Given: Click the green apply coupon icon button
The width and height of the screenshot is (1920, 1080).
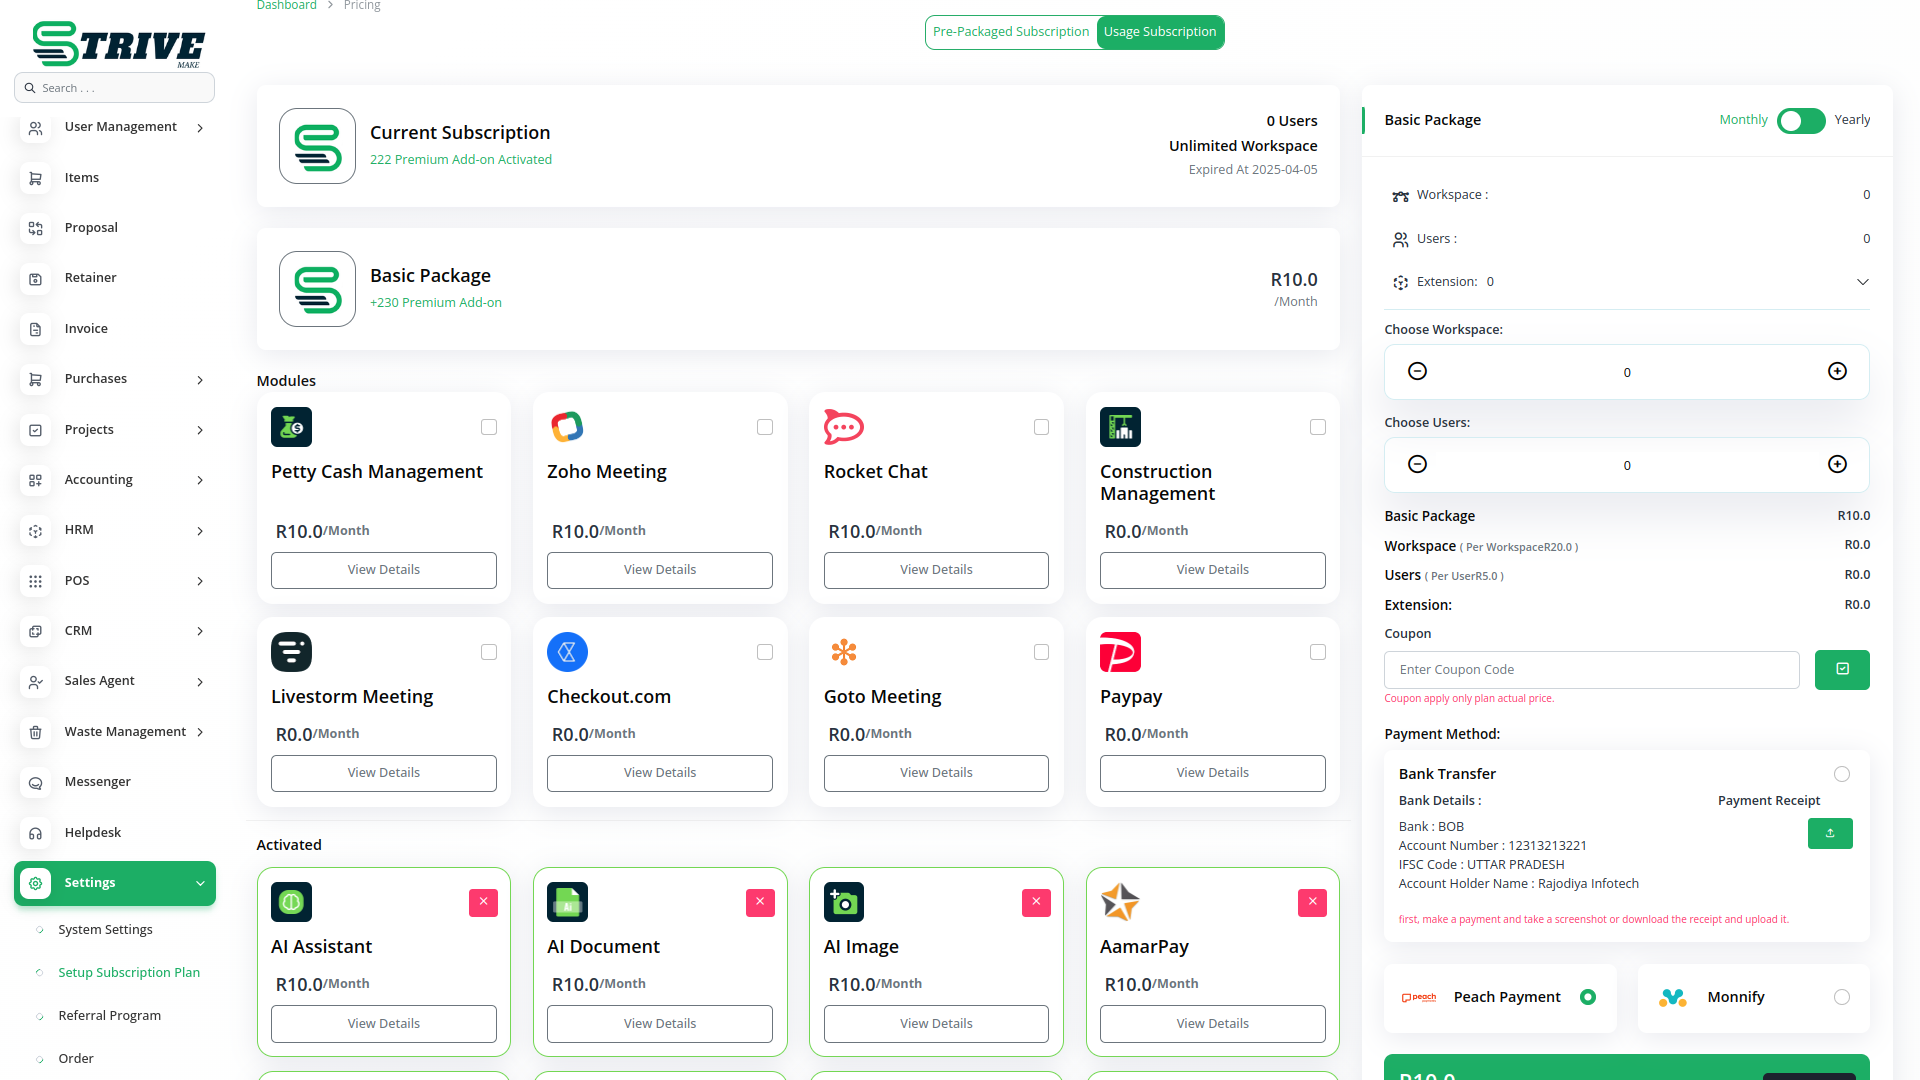Looking at the screenshot, I should point(1841,669).
